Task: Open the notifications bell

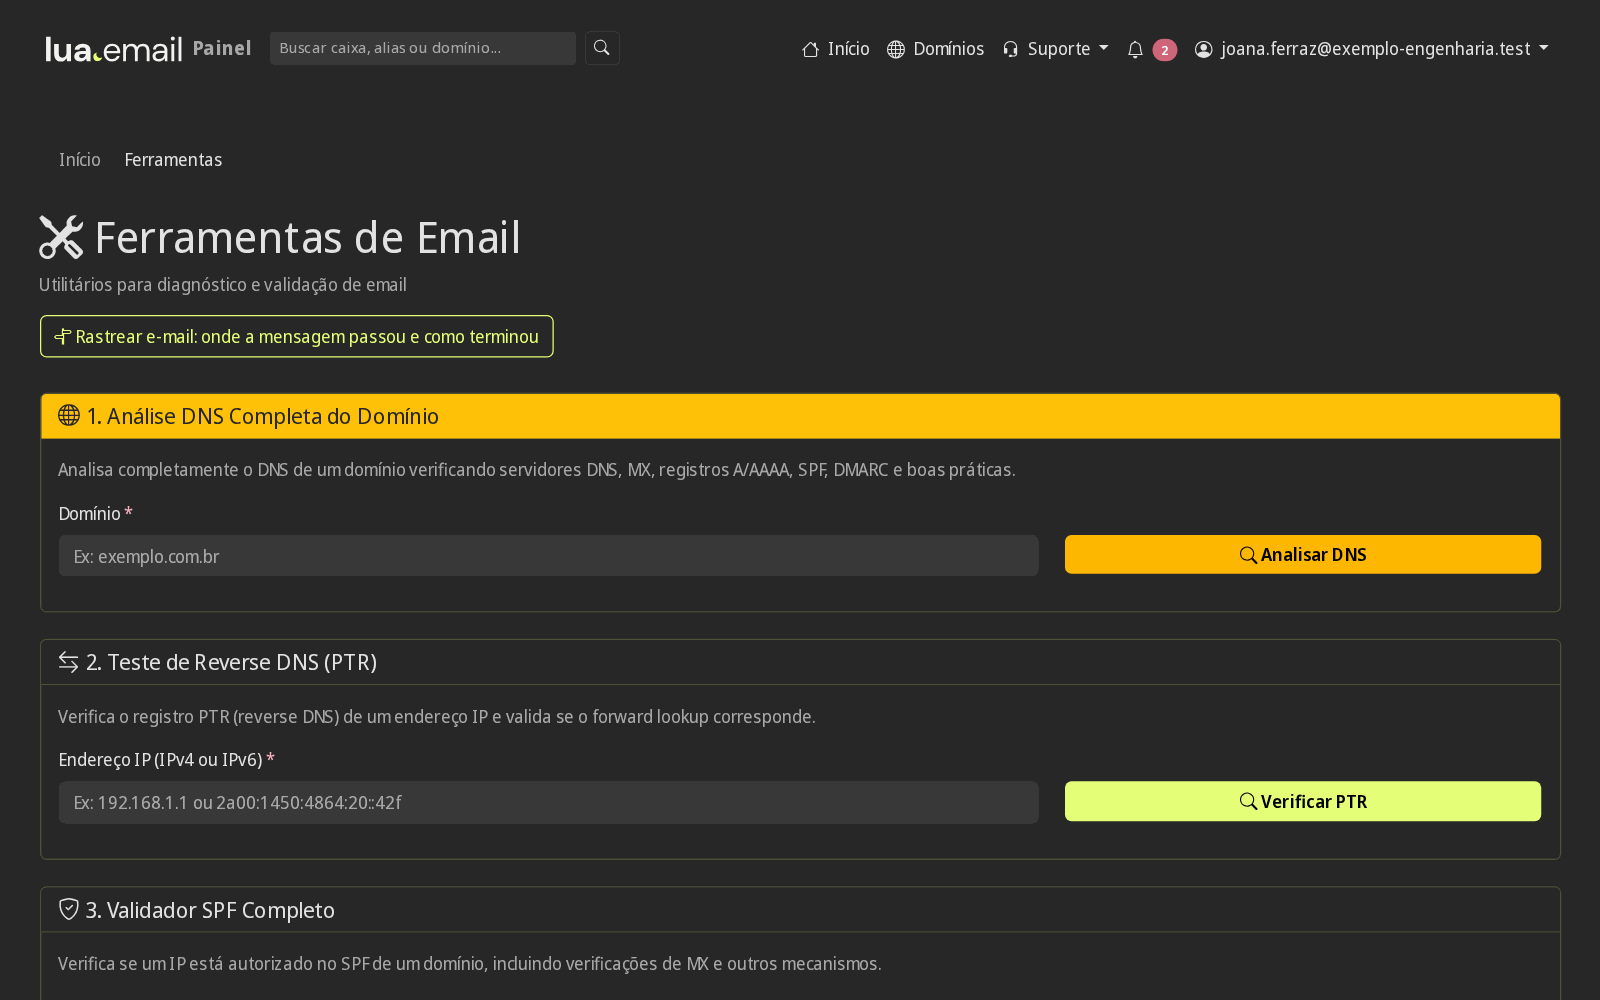Action: pyautogui.click(x=1135, y=49)
